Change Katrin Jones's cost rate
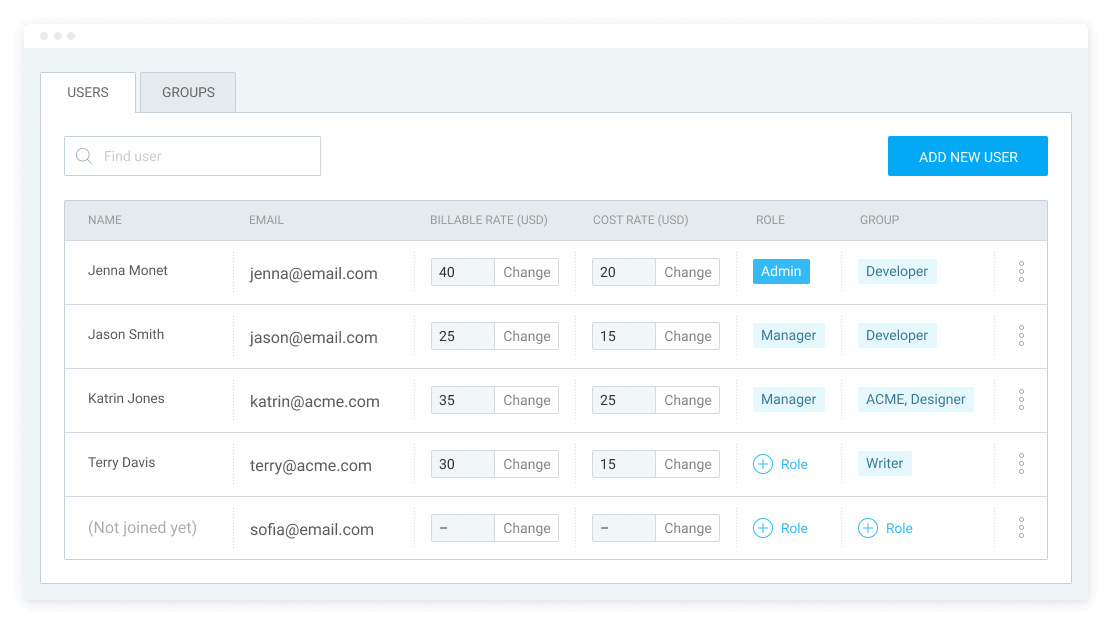The image size is (1112, 624). [687, 400]
